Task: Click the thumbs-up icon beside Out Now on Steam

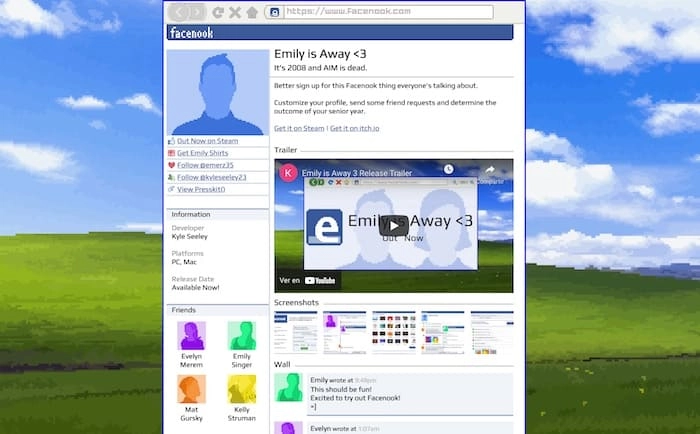Action: pyautogui.click(x=171, y=141)
